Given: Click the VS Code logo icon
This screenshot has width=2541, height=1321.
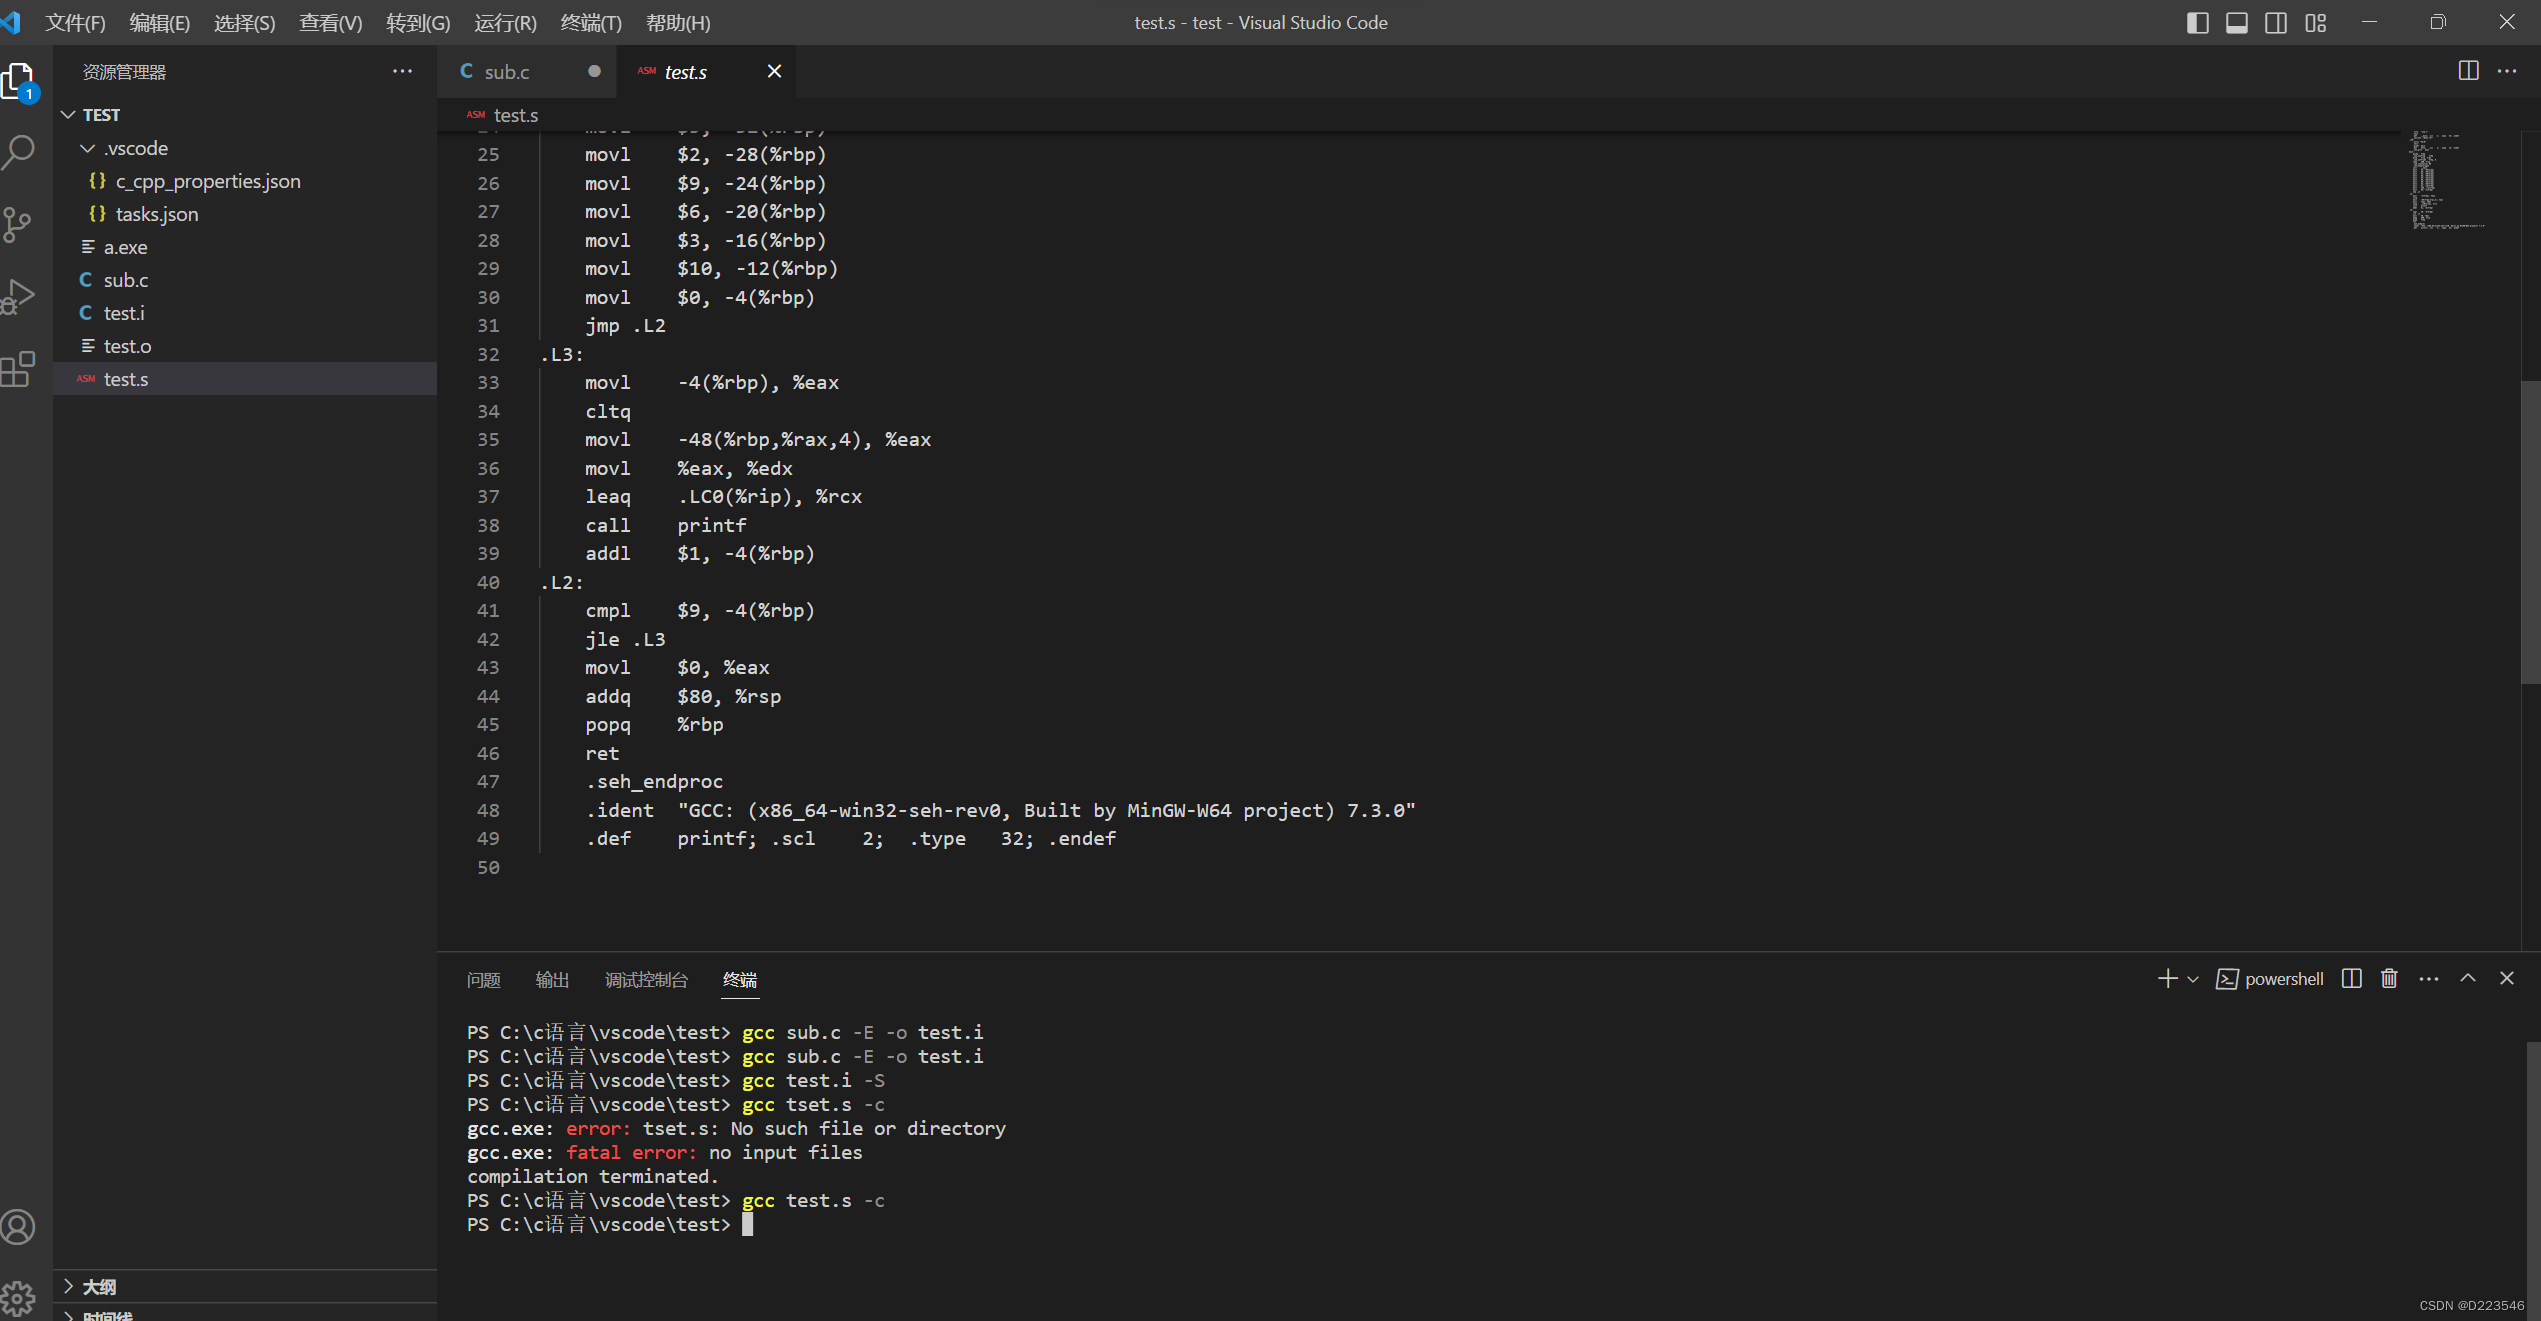Looking at the screenshot, I should coord(12,22).
